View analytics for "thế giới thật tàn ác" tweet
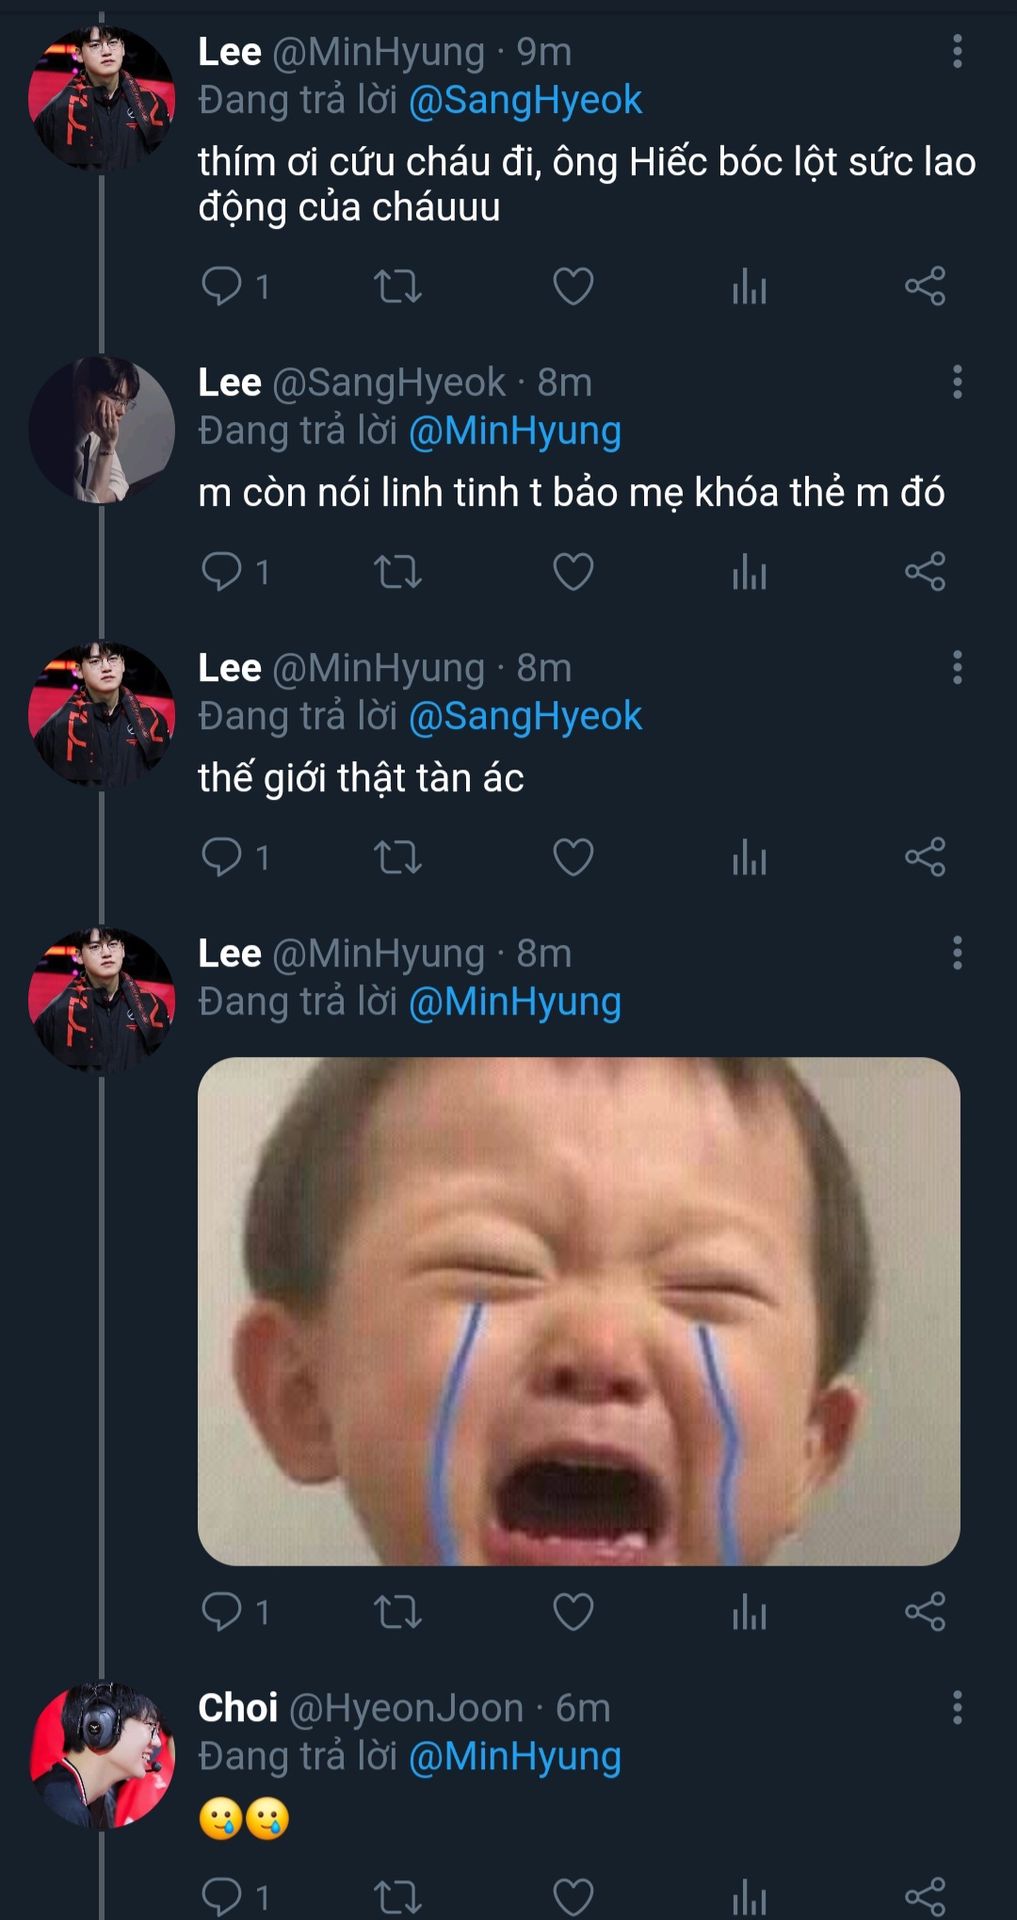Viewport: 1017px width, 1920px height. (x=749, y=857)
